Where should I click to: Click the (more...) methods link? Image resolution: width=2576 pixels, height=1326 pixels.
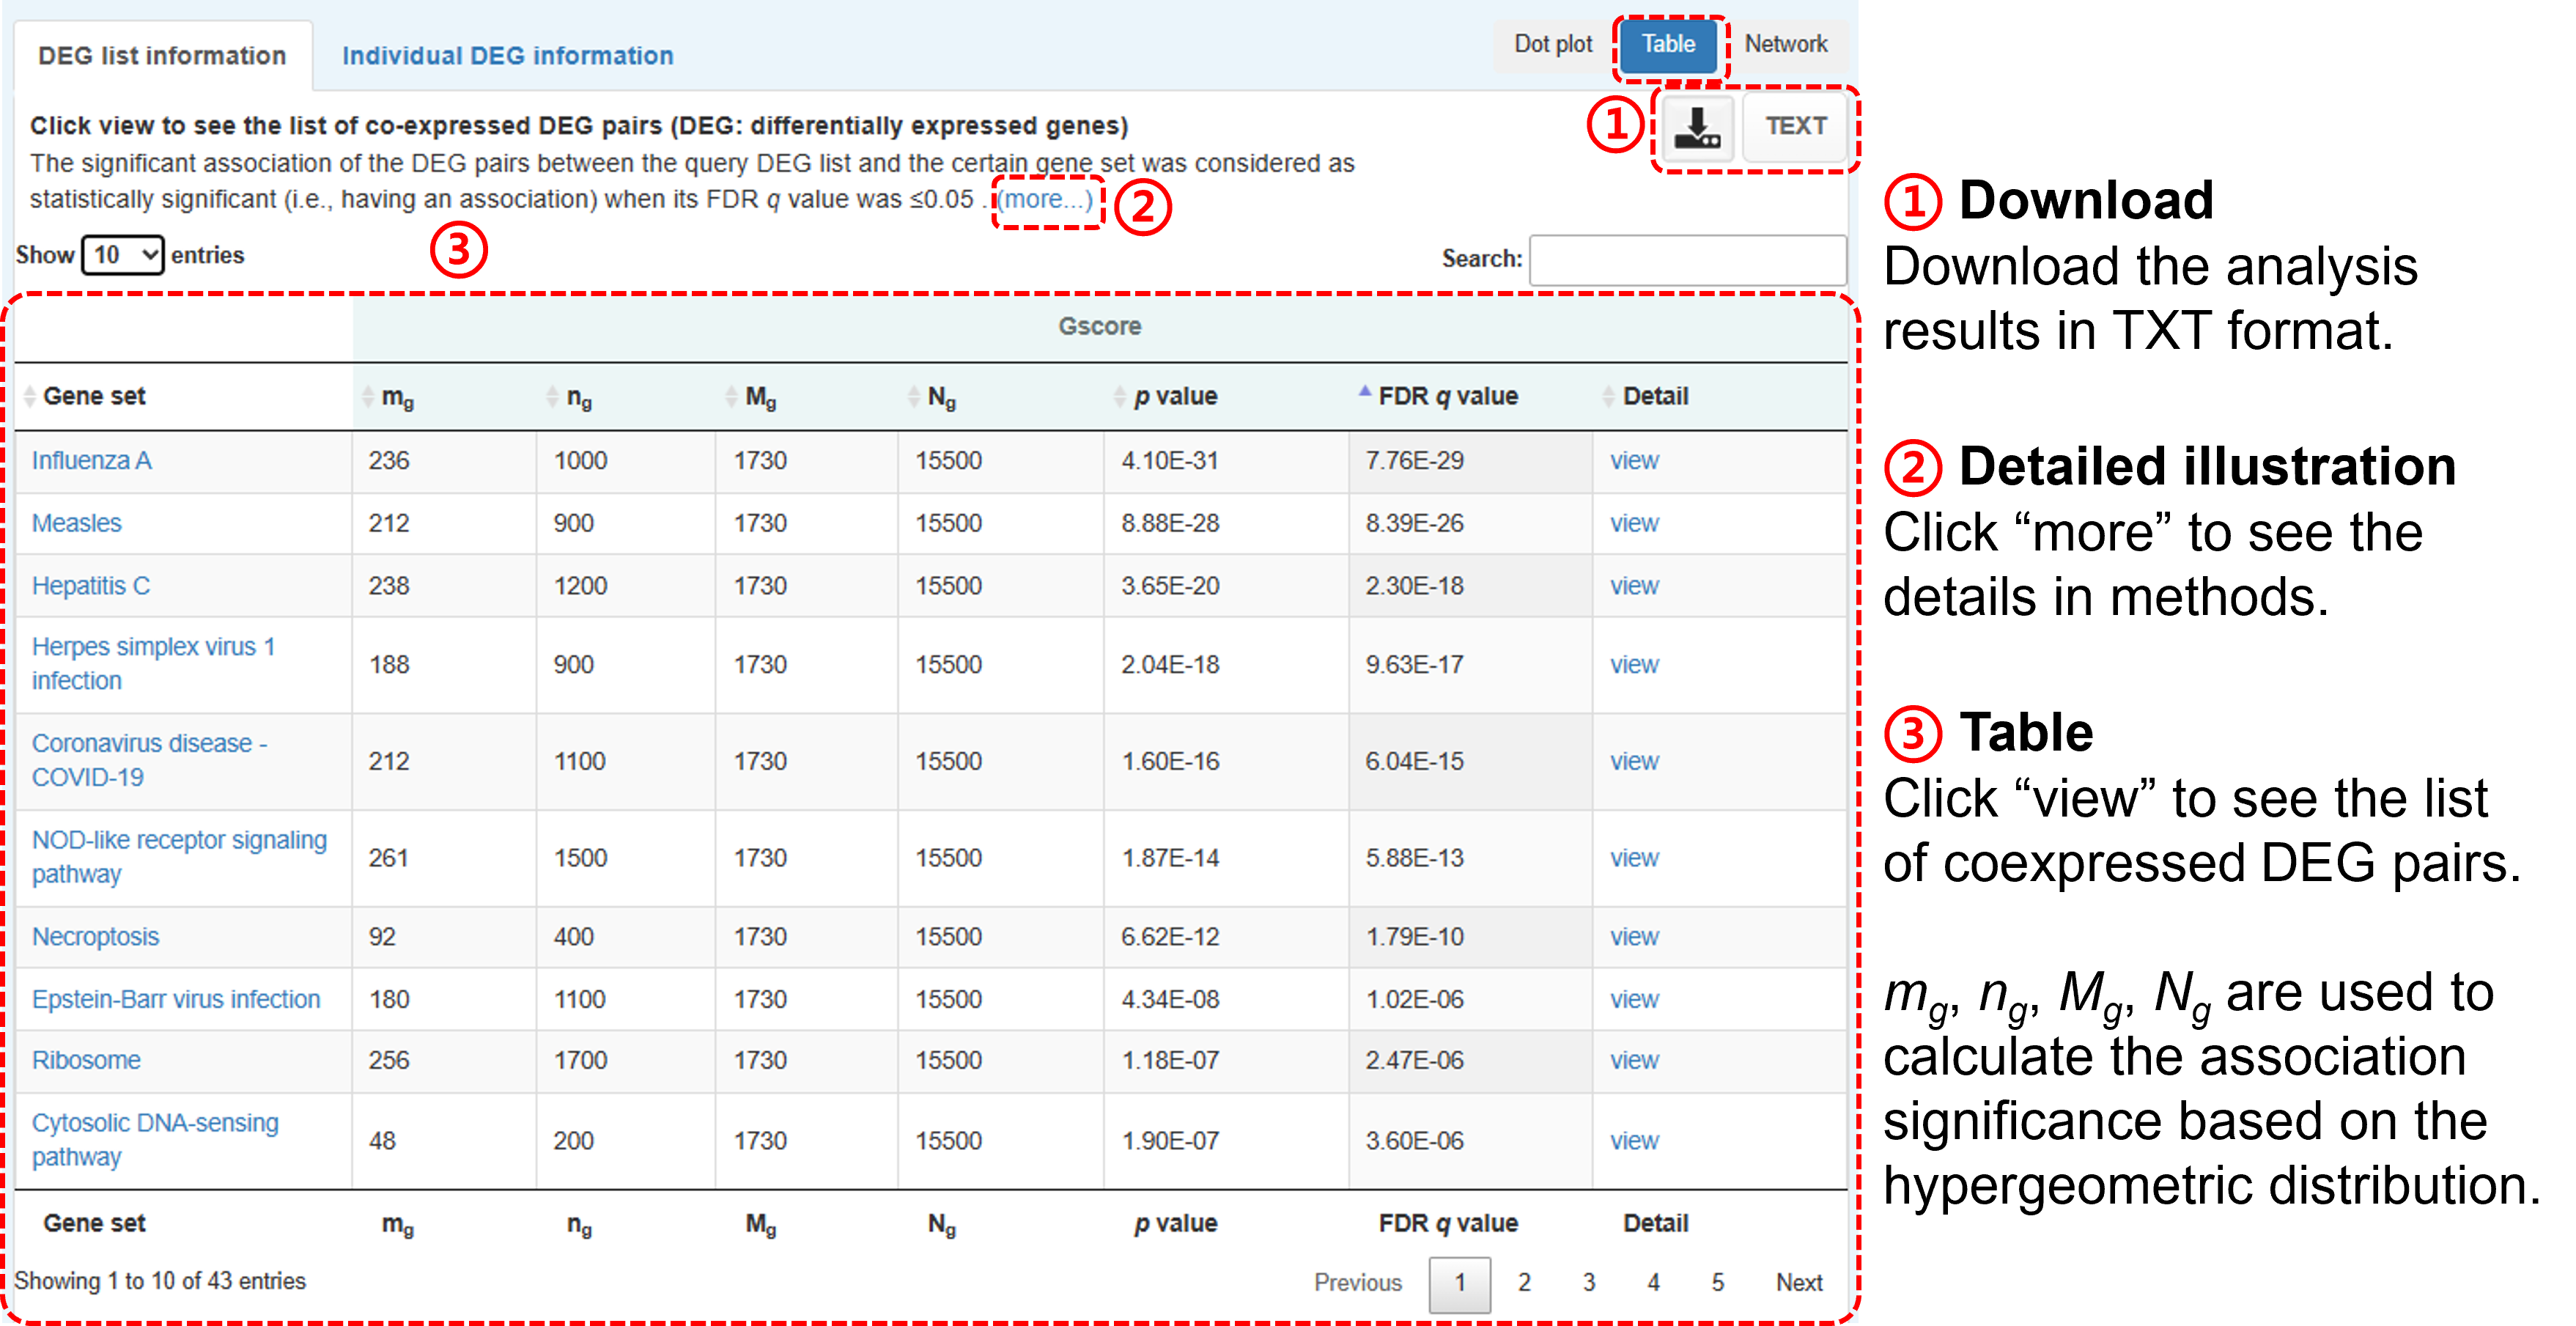click(1046, 199)
